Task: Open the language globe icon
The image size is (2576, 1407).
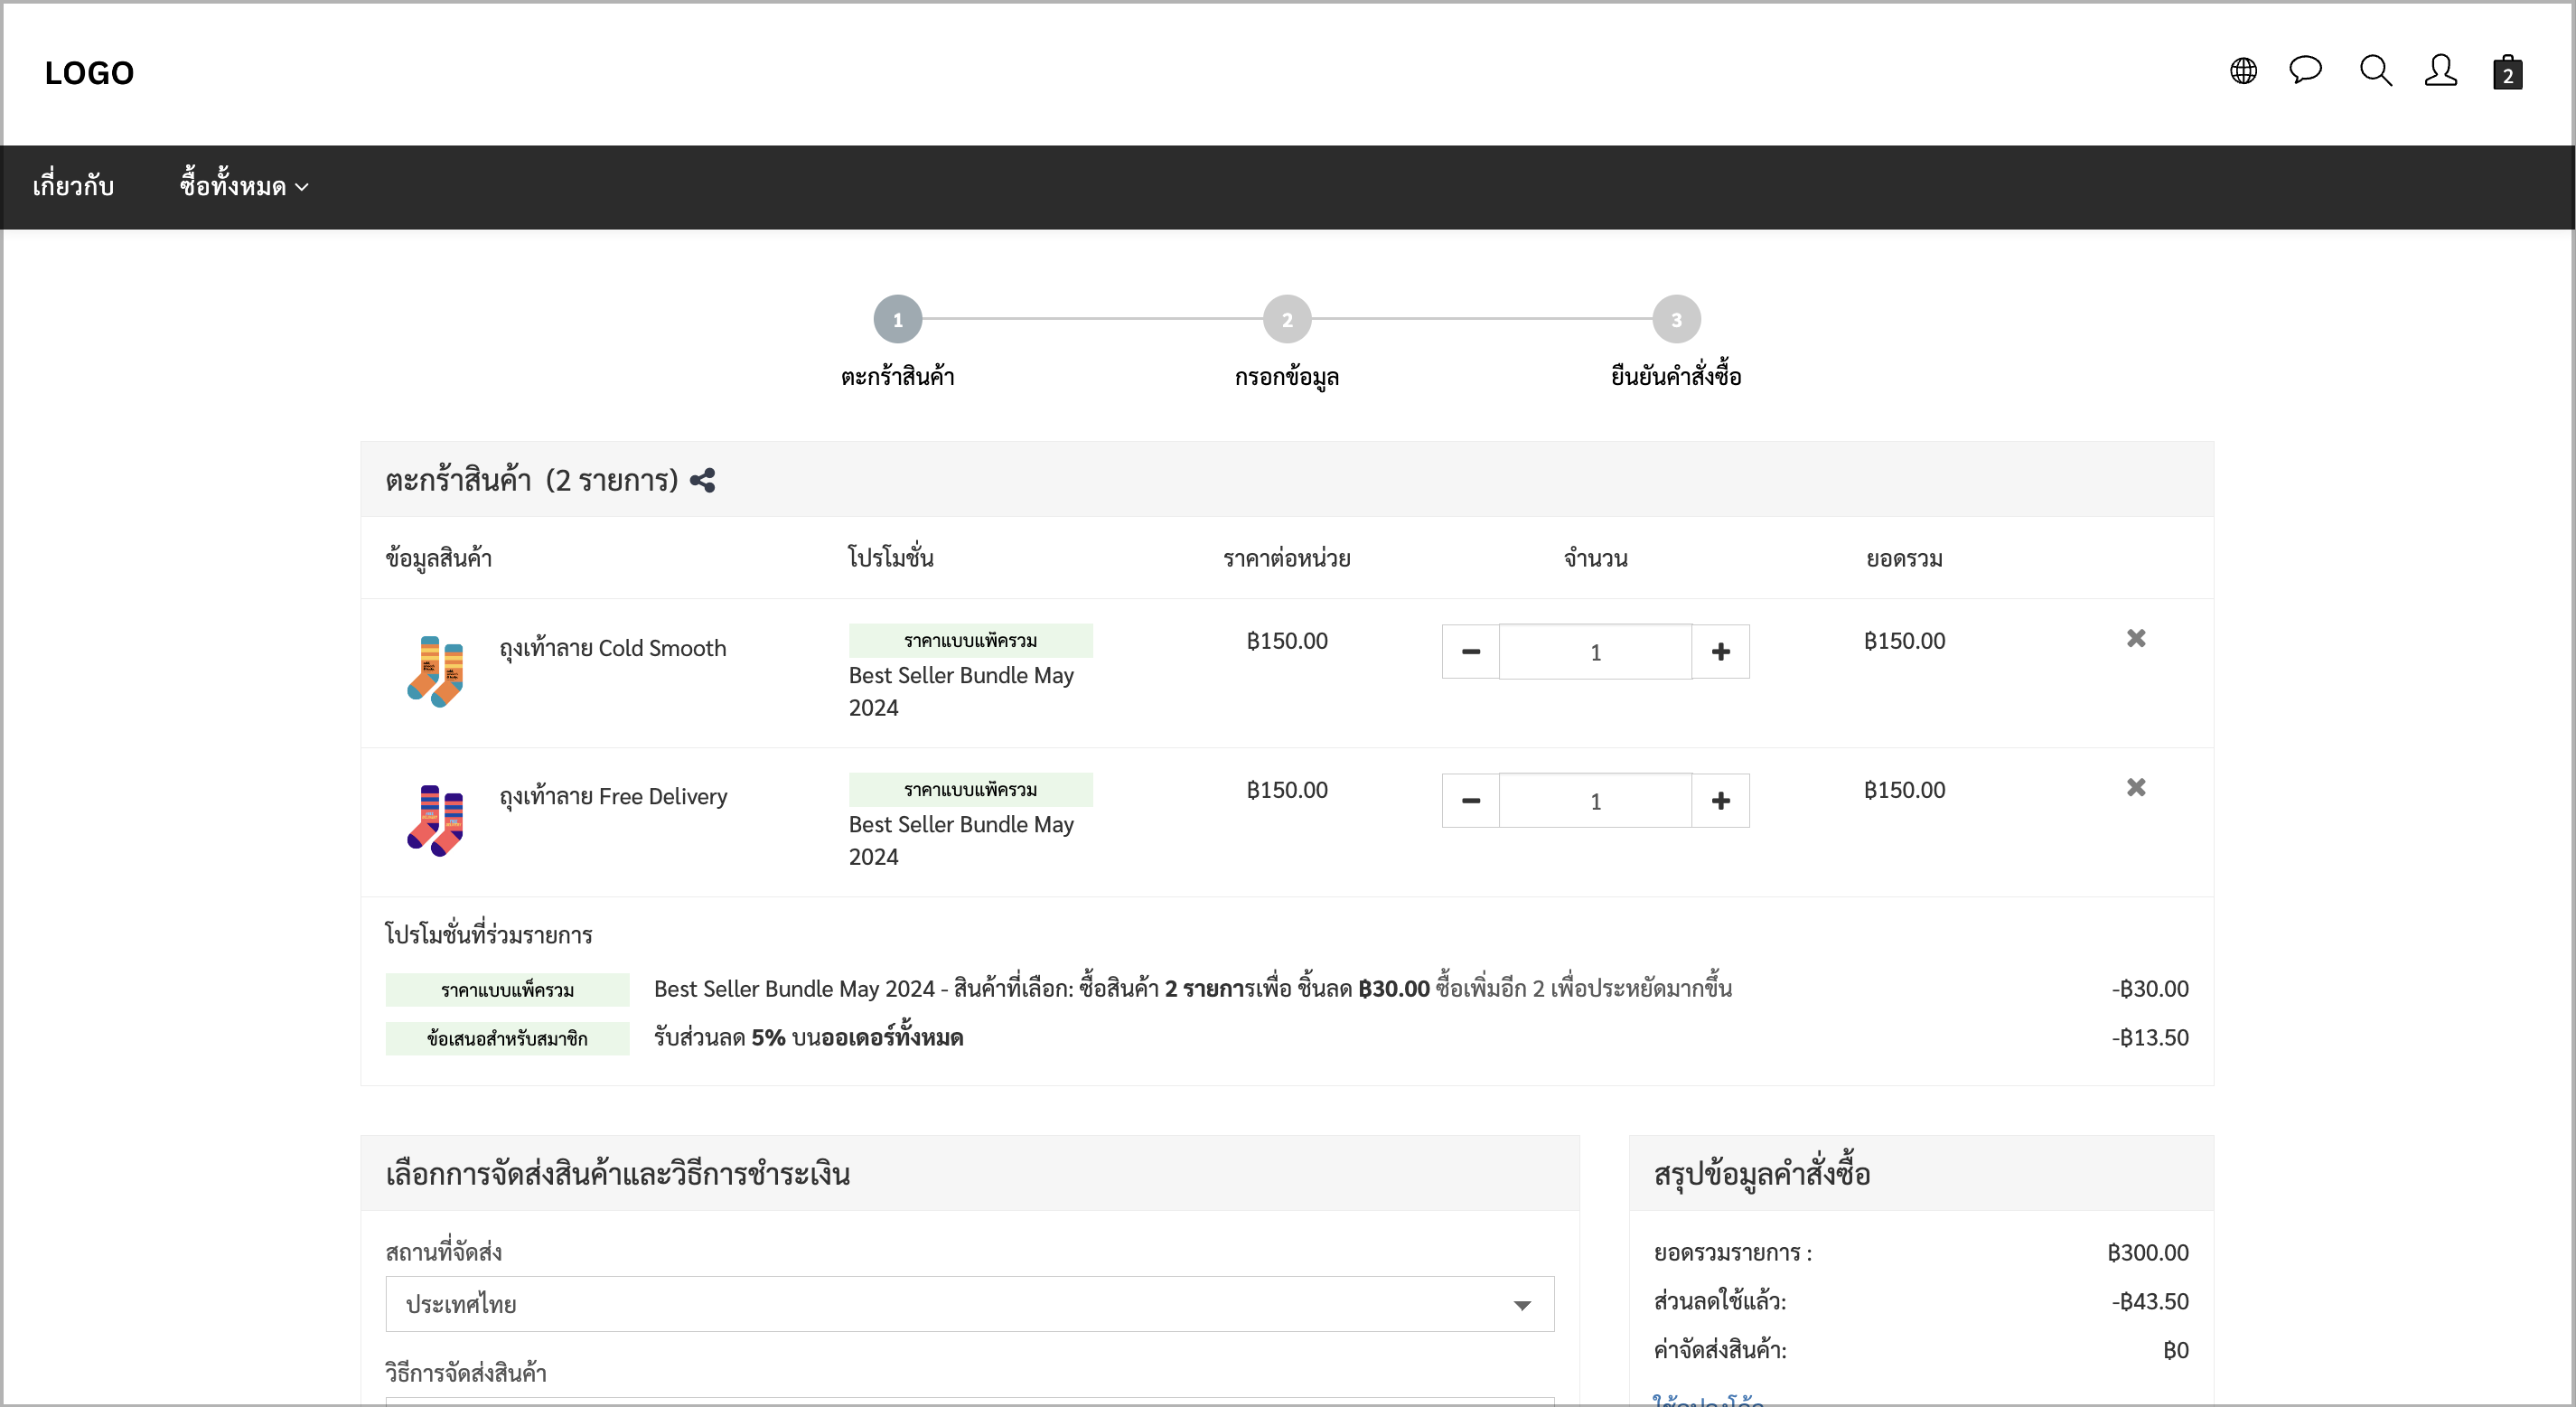Action: [2243, 71]
